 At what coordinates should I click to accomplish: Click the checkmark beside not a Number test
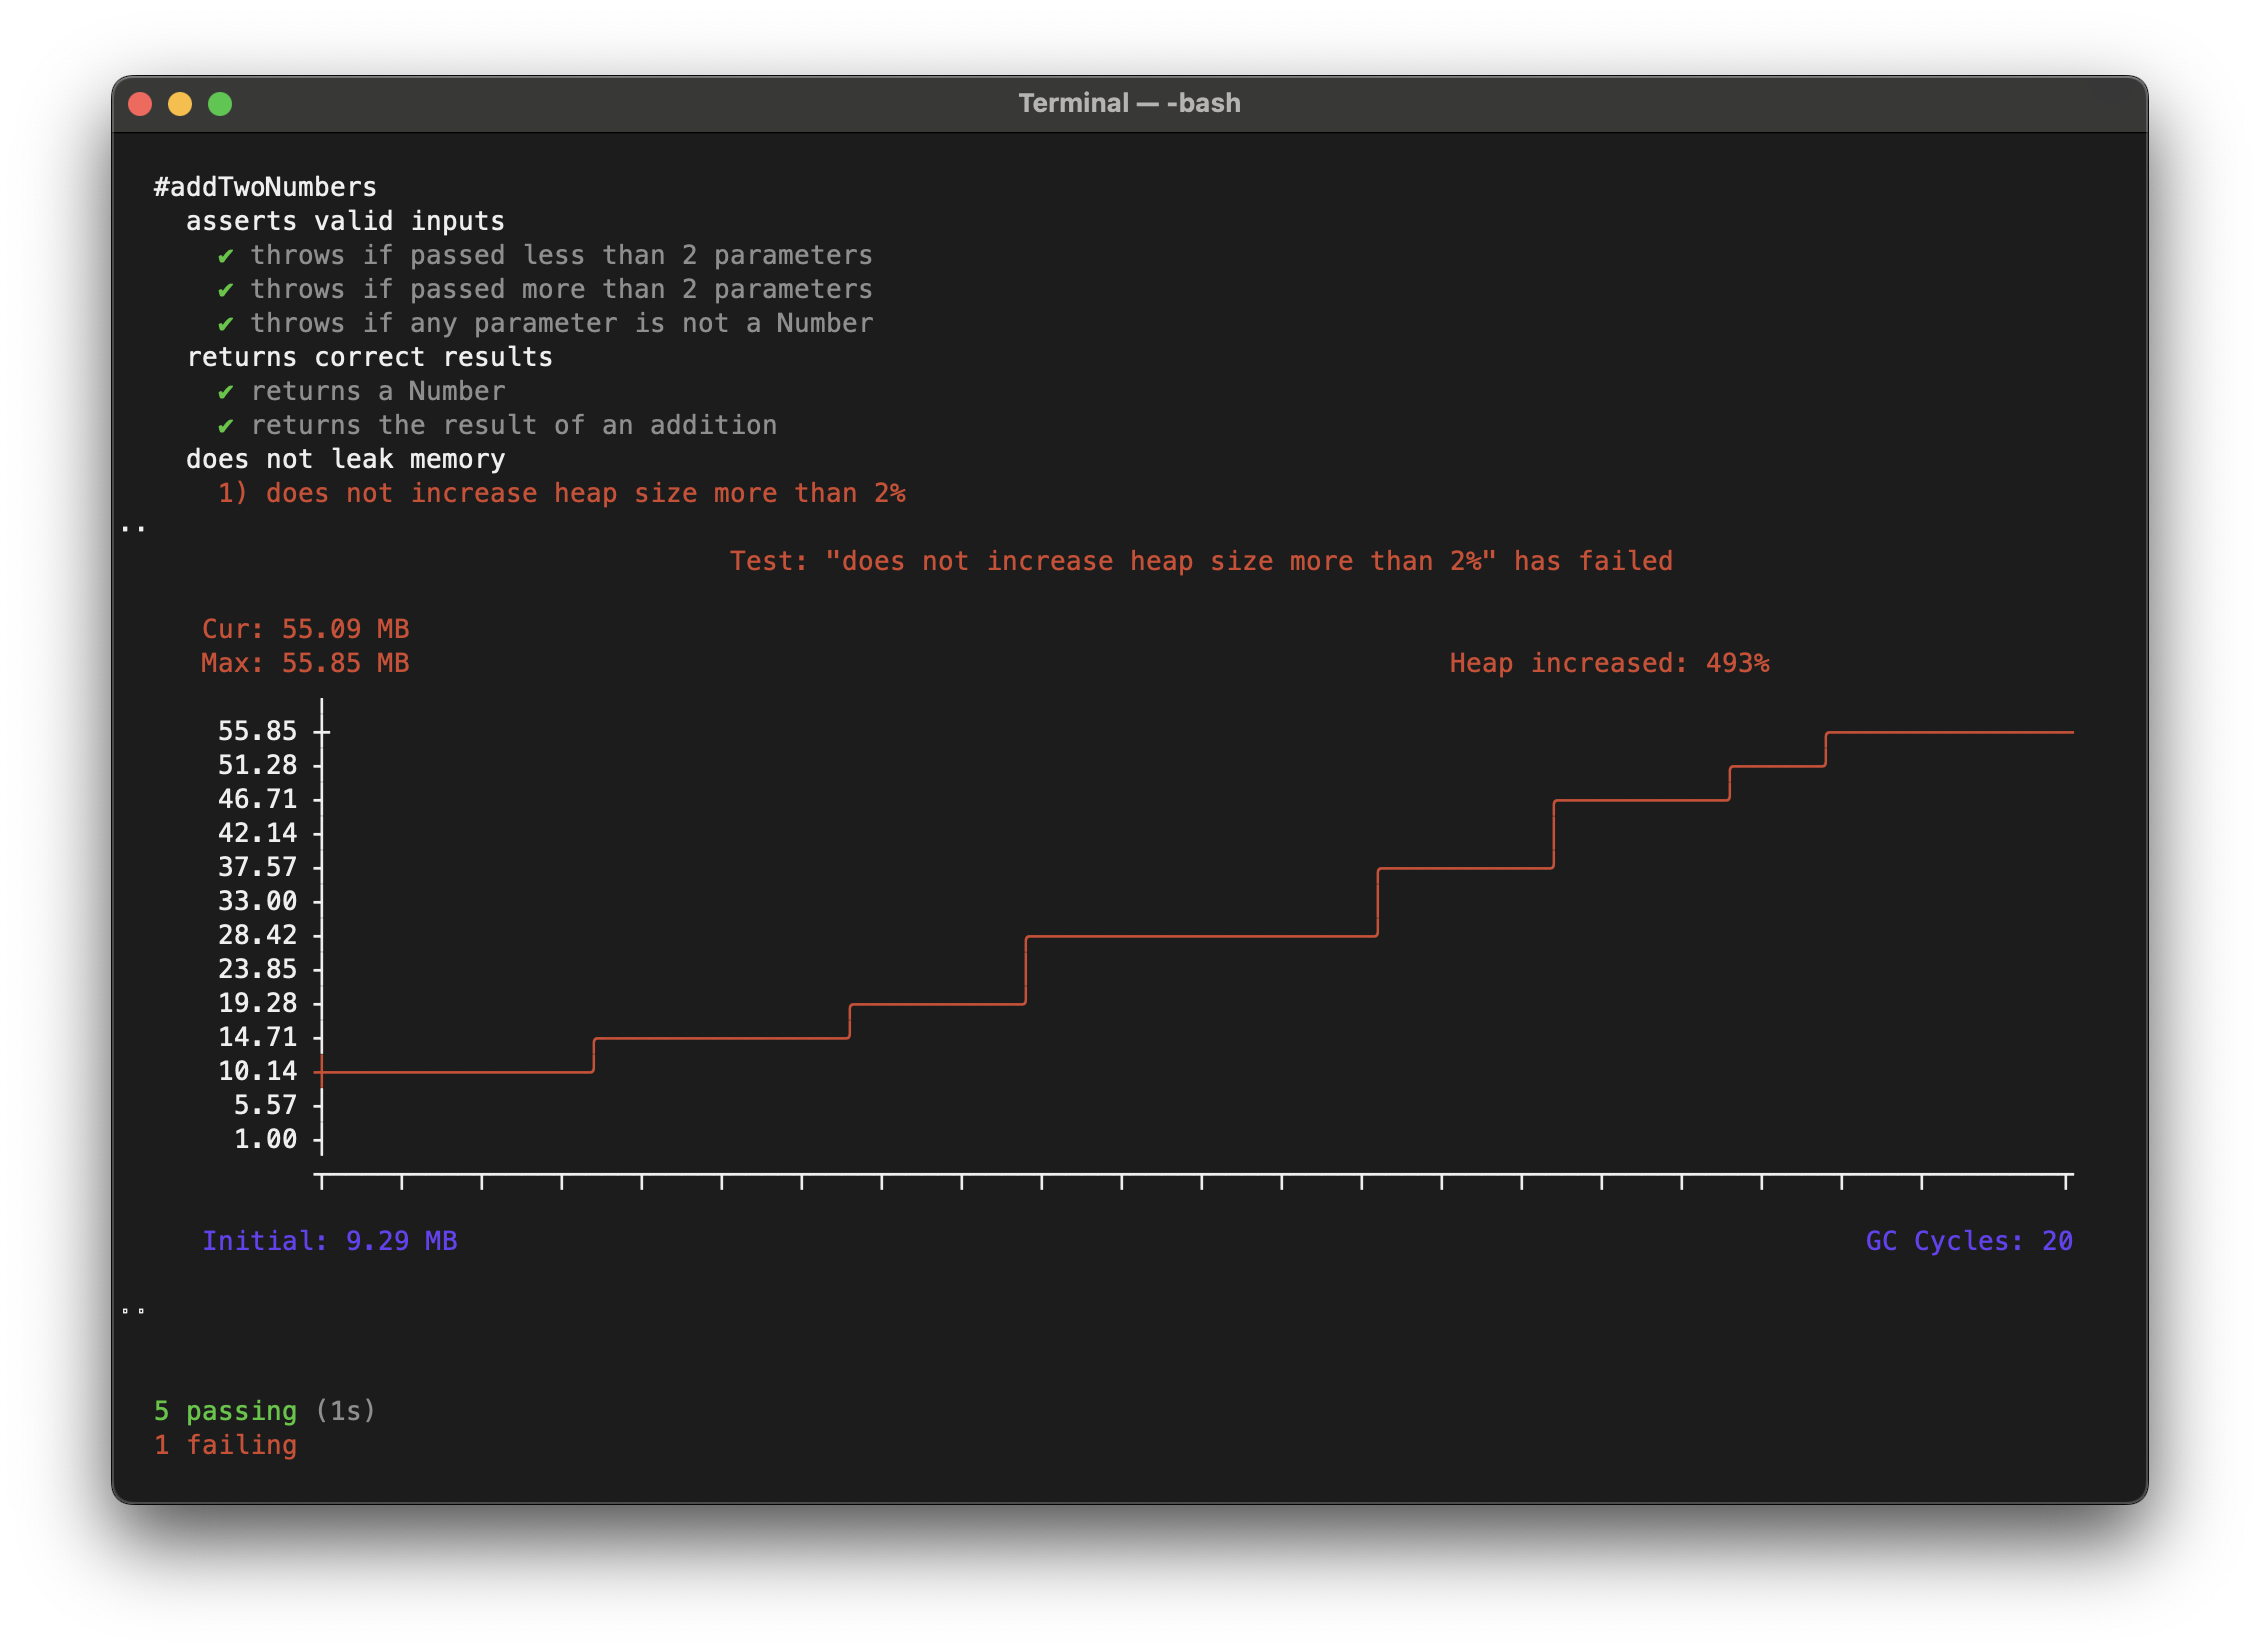pos(226,324)
